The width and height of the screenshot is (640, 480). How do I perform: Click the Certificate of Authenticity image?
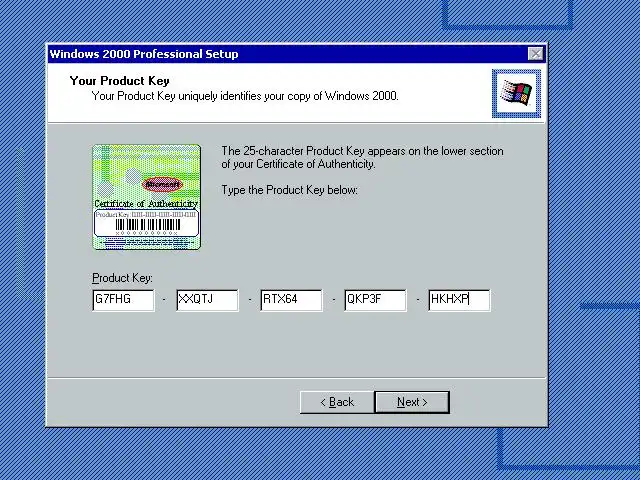tap(147, 197)
